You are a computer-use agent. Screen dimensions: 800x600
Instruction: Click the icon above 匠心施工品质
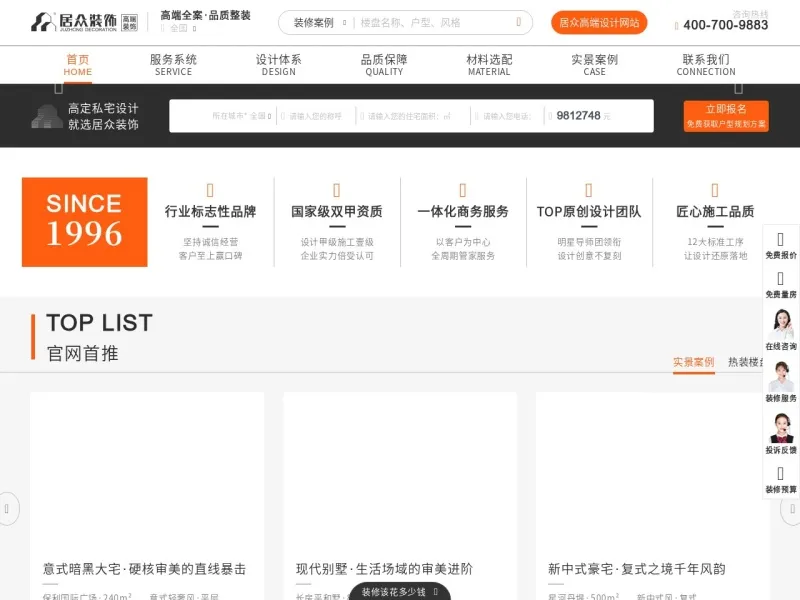[715, 190]
